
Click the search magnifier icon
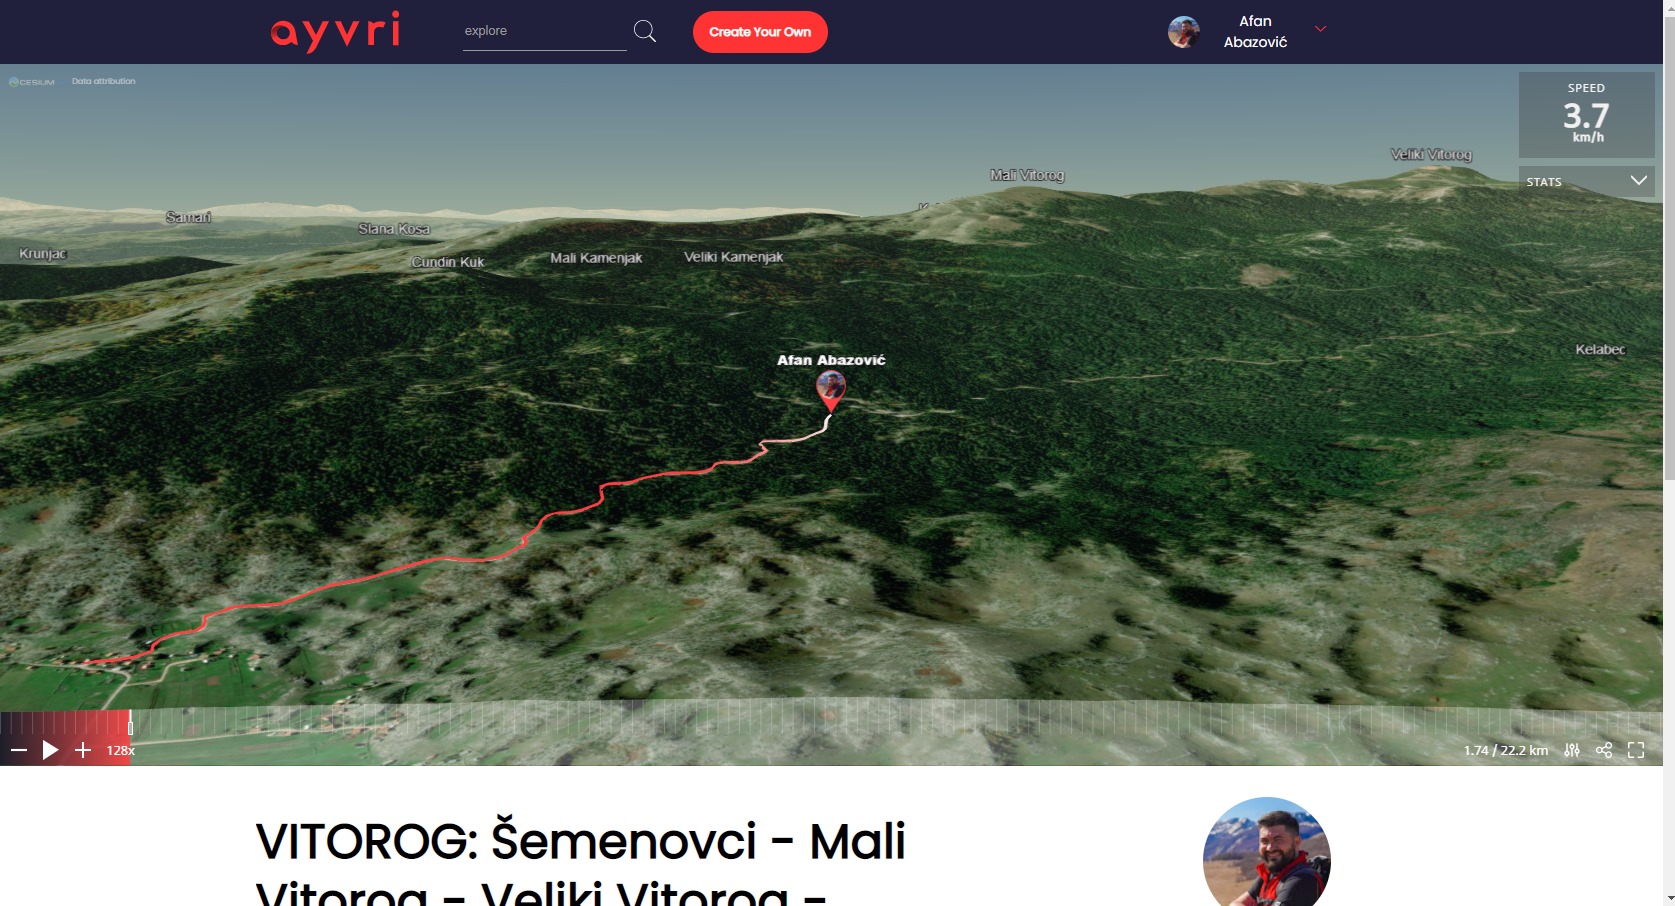(645, 31)
